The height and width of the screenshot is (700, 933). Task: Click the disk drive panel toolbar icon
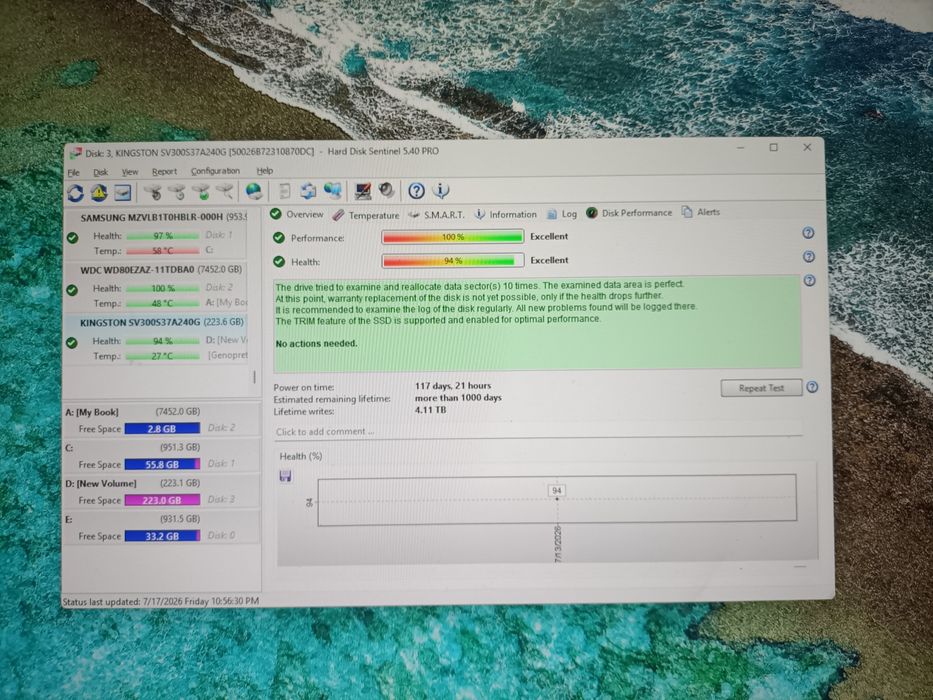(123, 192)
